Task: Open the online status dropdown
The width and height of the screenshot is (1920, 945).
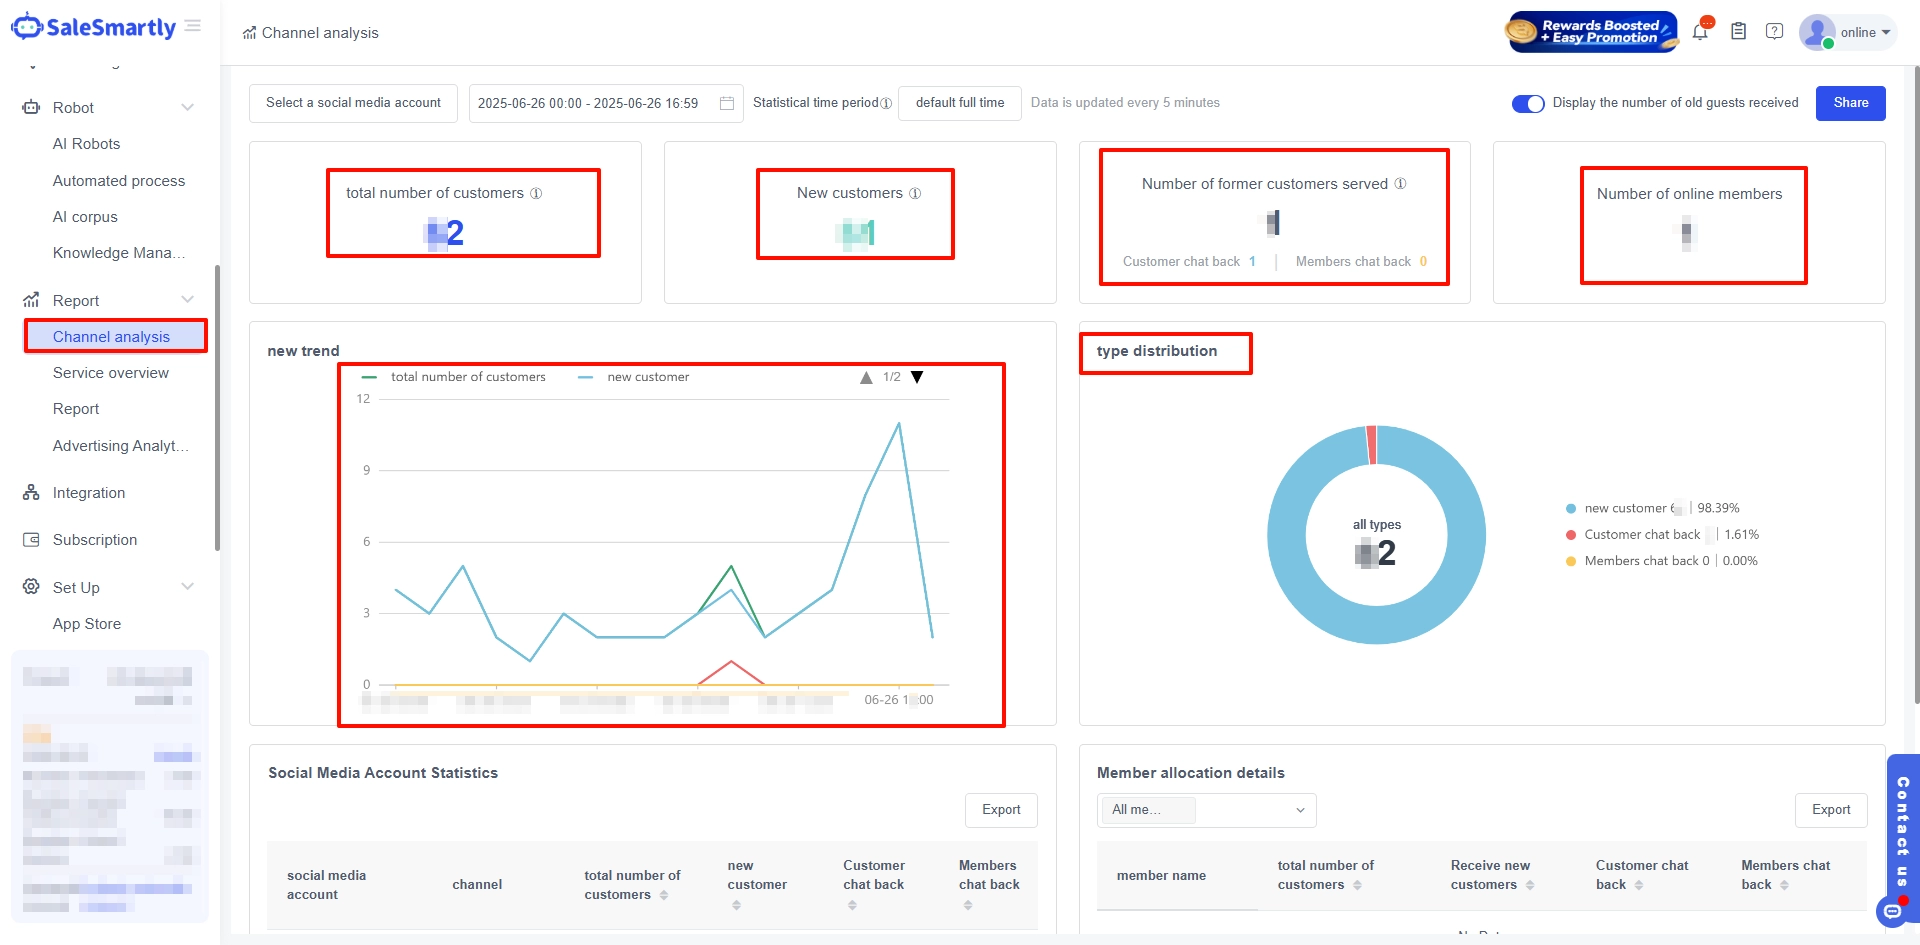Action: 1864,32
